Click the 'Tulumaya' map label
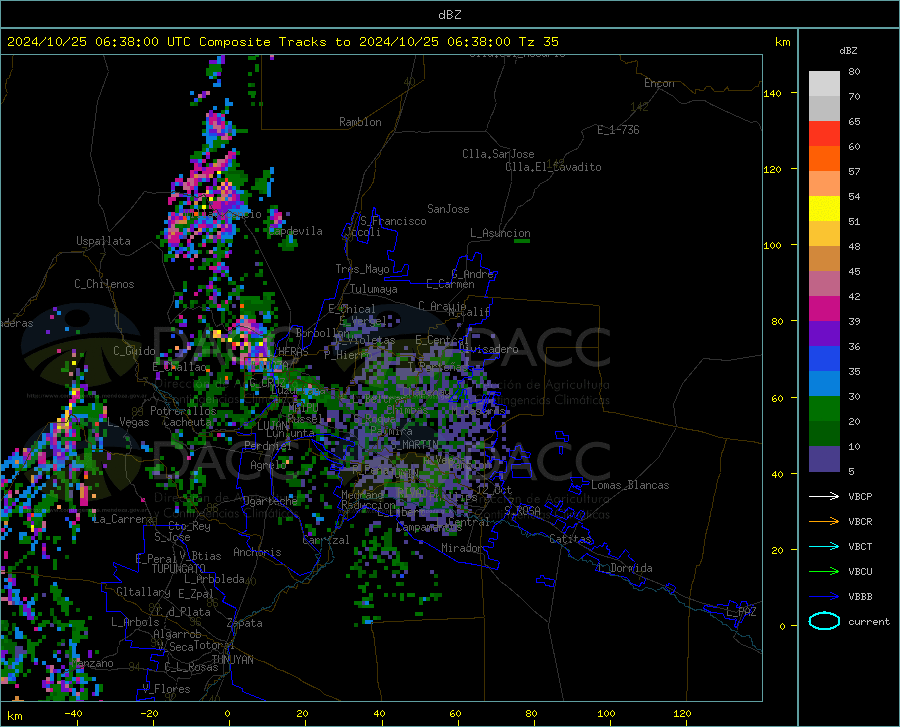The width and height of the screenshot is (900, 727). pos(374,289)
